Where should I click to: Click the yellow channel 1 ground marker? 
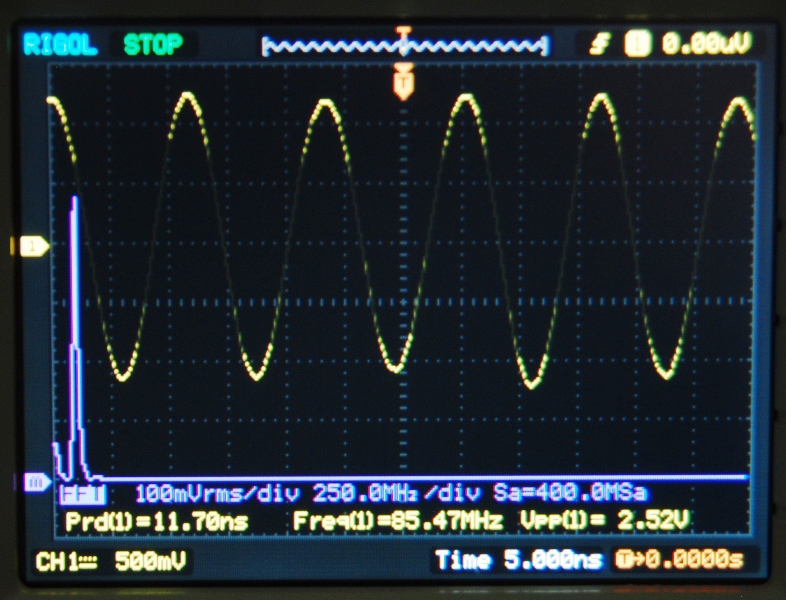click(x=31, y=246)
